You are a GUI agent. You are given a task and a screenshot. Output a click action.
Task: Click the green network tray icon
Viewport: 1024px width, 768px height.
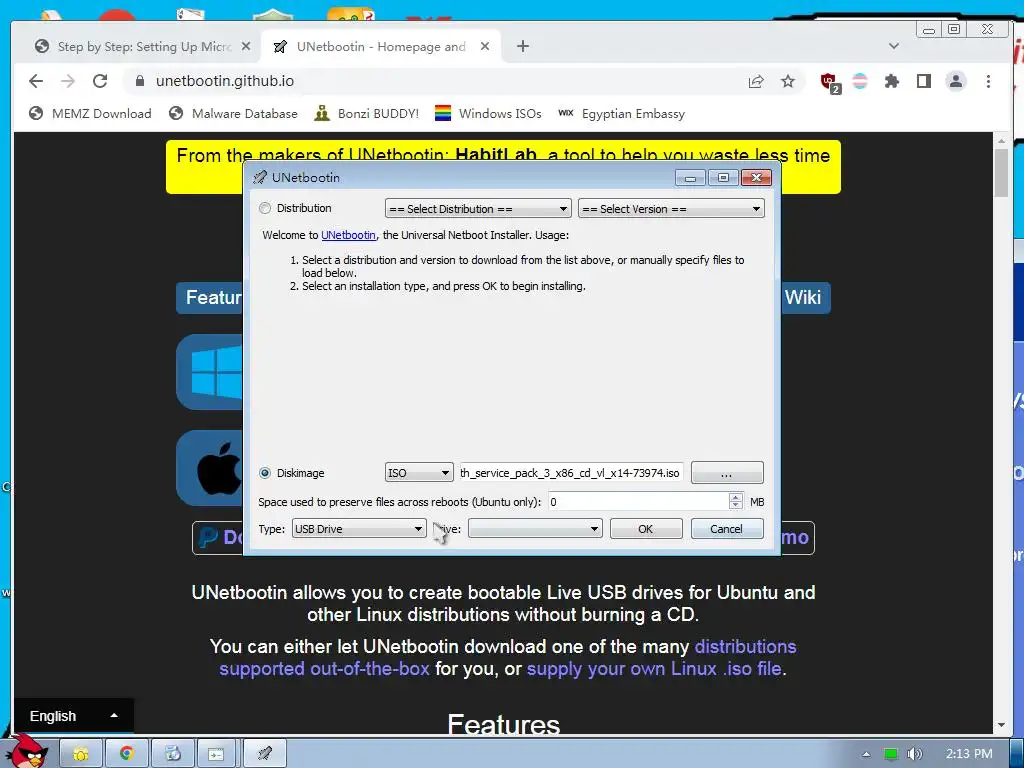[x=891, y=754]
